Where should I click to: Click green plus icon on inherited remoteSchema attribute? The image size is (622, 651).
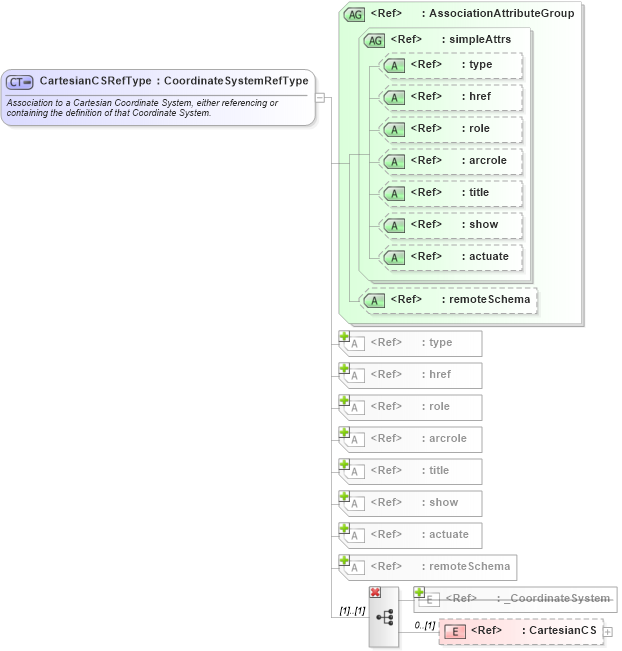[344, 560]
